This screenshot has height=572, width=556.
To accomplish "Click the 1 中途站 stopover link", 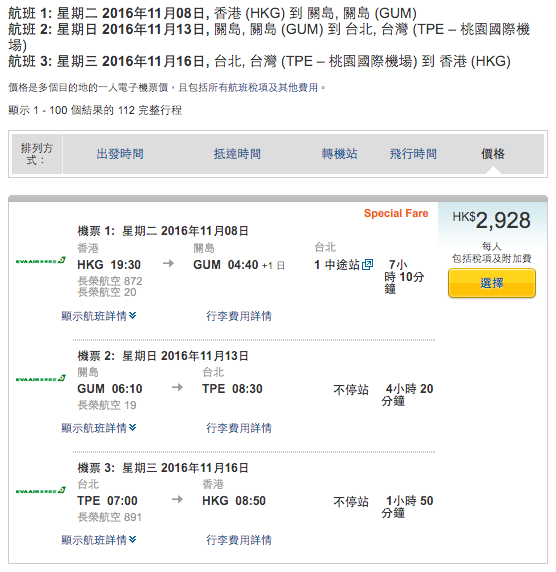I will (337, 265).
